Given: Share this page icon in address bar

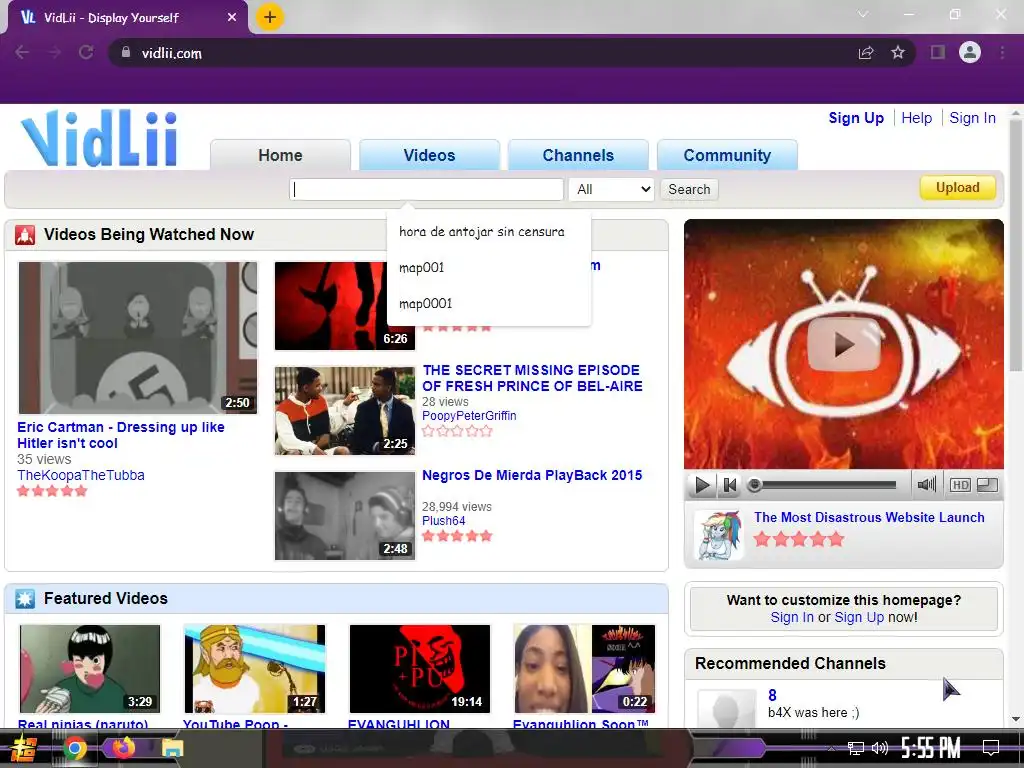Looking at the screenshot, I should (866, 52).
